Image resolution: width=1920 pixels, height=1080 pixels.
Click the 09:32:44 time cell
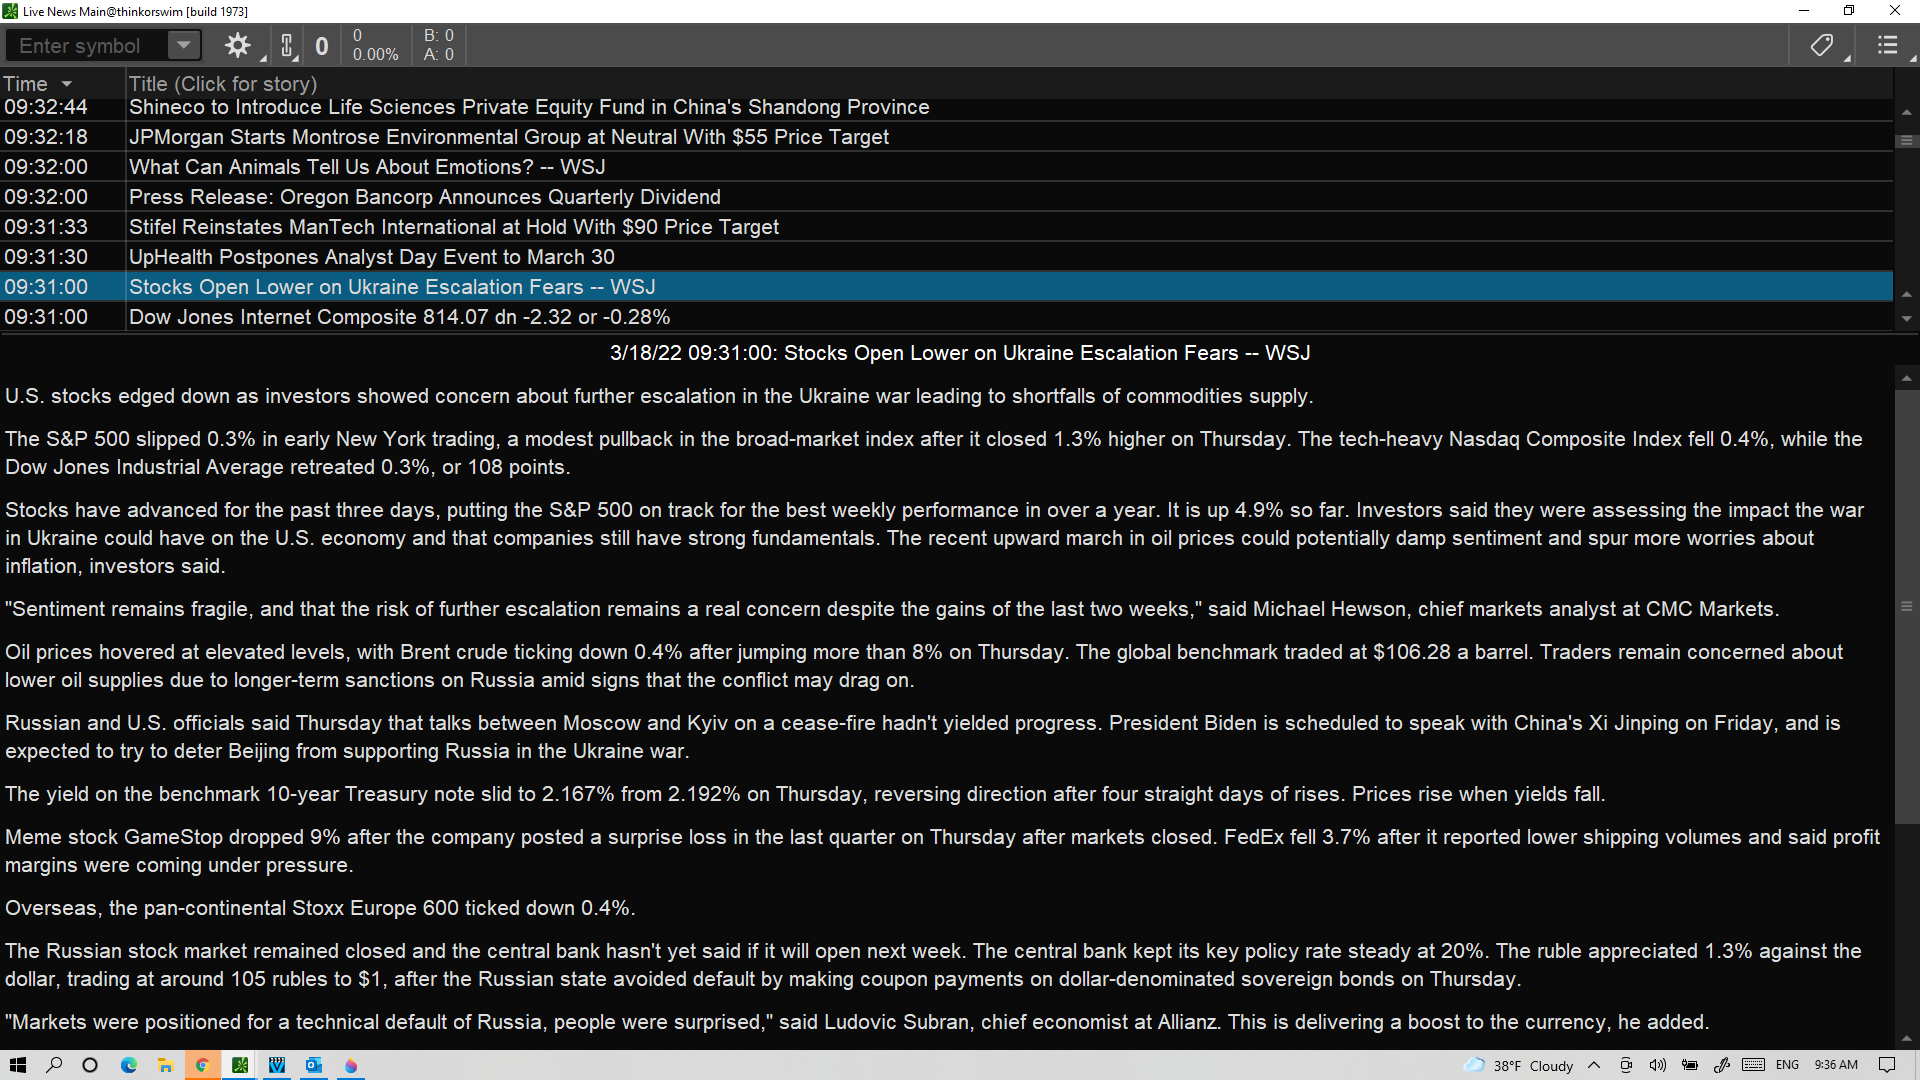pos(46,107)
